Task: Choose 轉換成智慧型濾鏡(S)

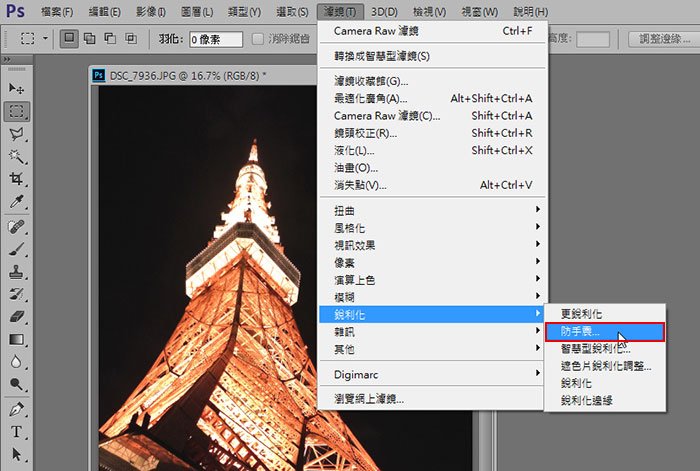Action: tap(432, 56)
